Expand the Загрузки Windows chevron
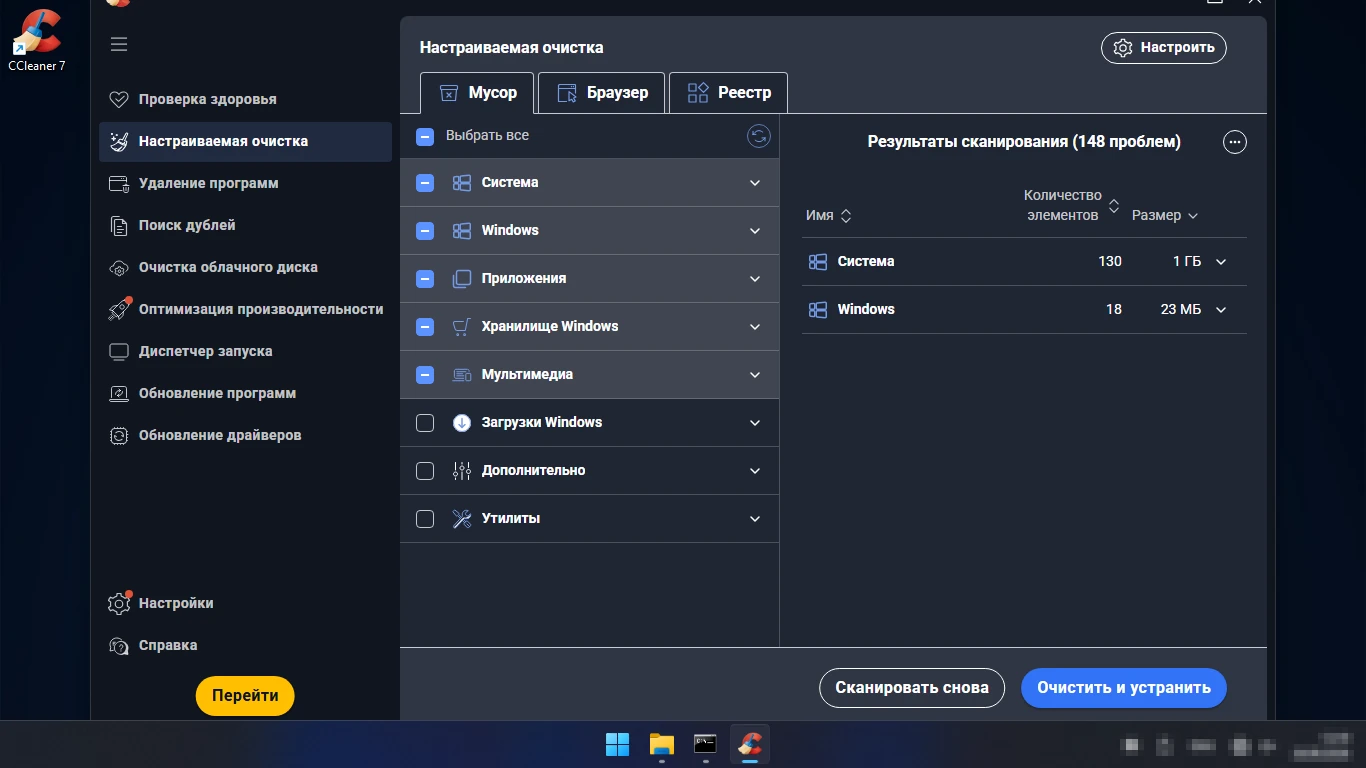Screen dimensions: 1366x768 [755, 423]
